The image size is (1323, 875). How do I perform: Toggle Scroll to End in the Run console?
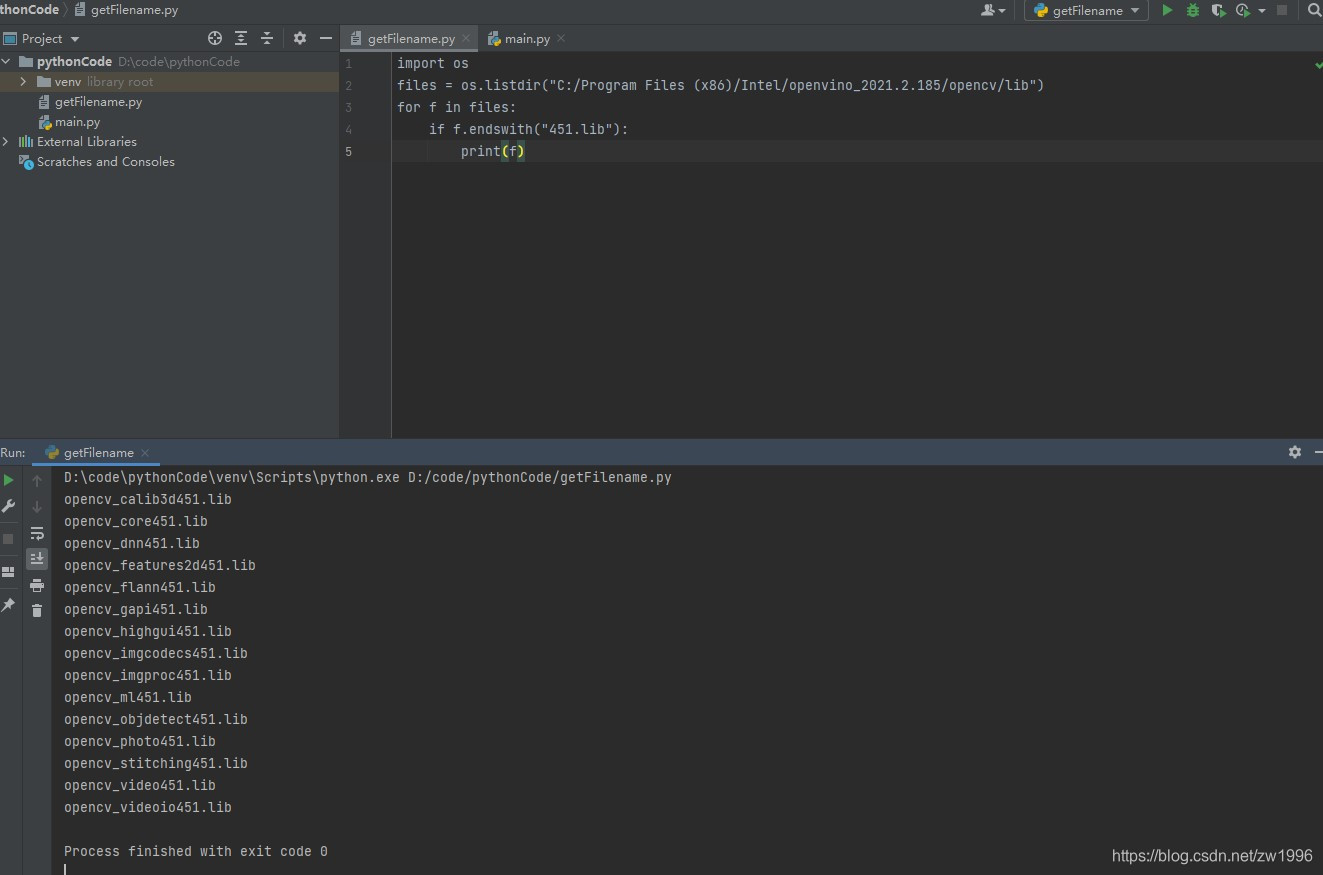click(x=37, y=558)
